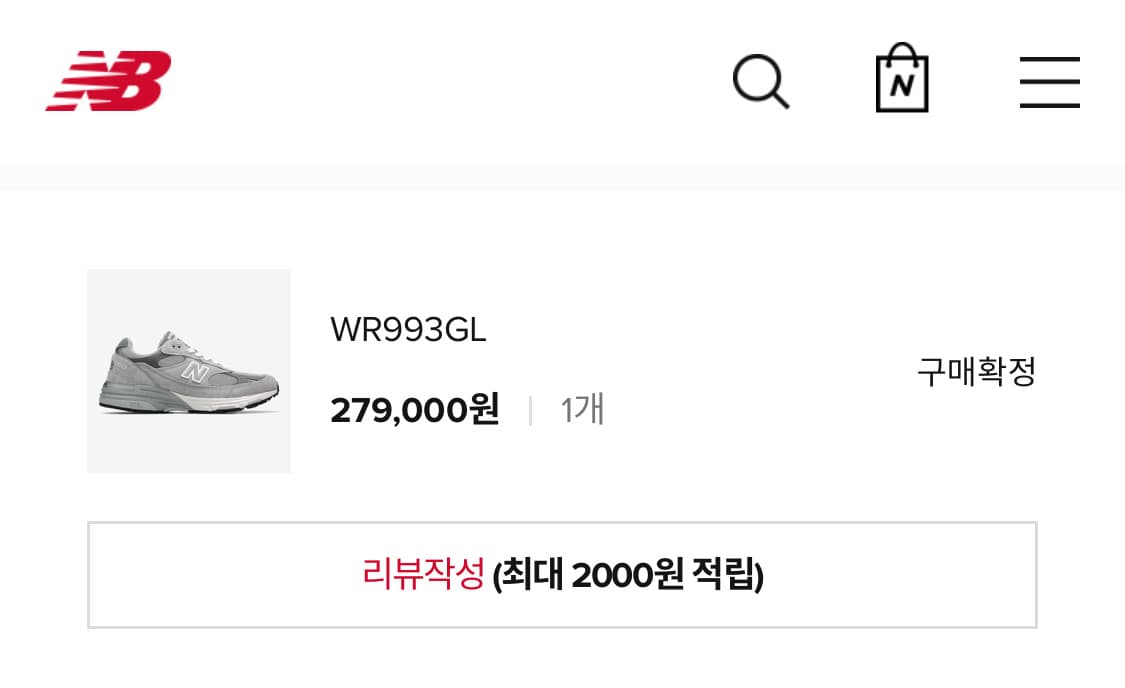Open the WR993GL product name
This screenshot has width=1125, height=688.
pyautogui.click(x=407, y=330)
